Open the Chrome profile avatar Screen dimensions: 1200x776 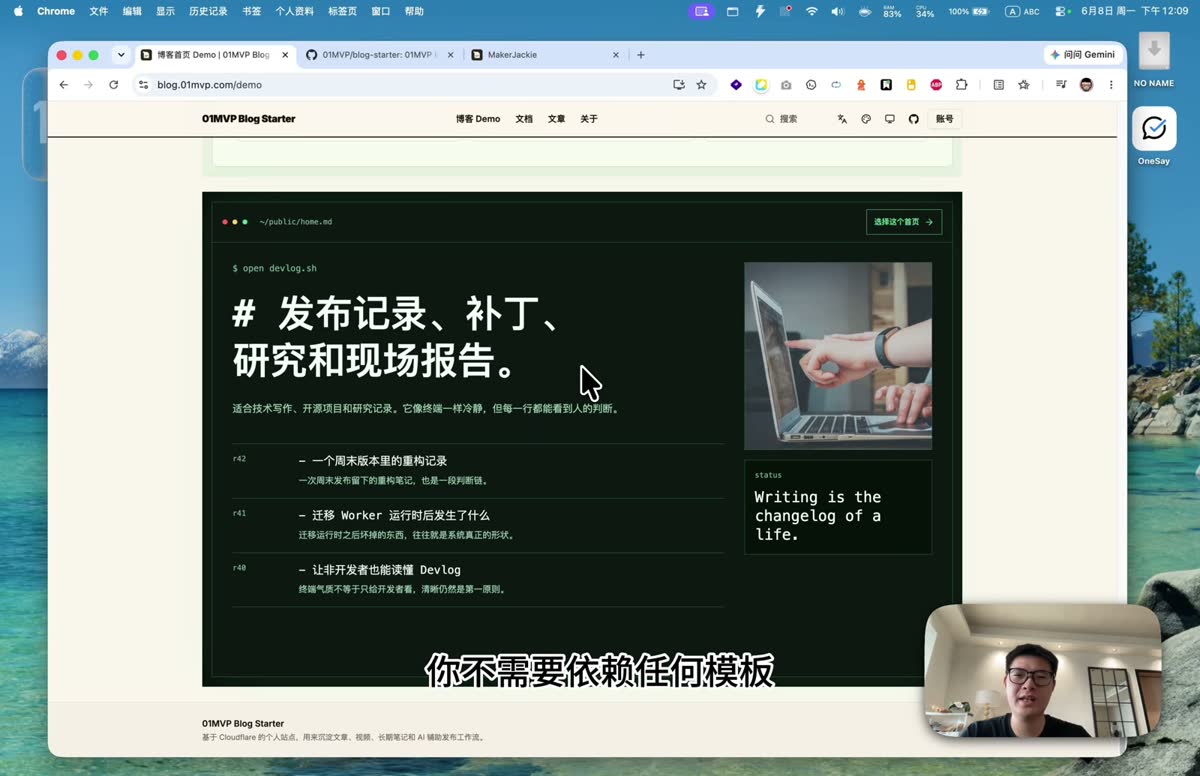pos(1086,85)
